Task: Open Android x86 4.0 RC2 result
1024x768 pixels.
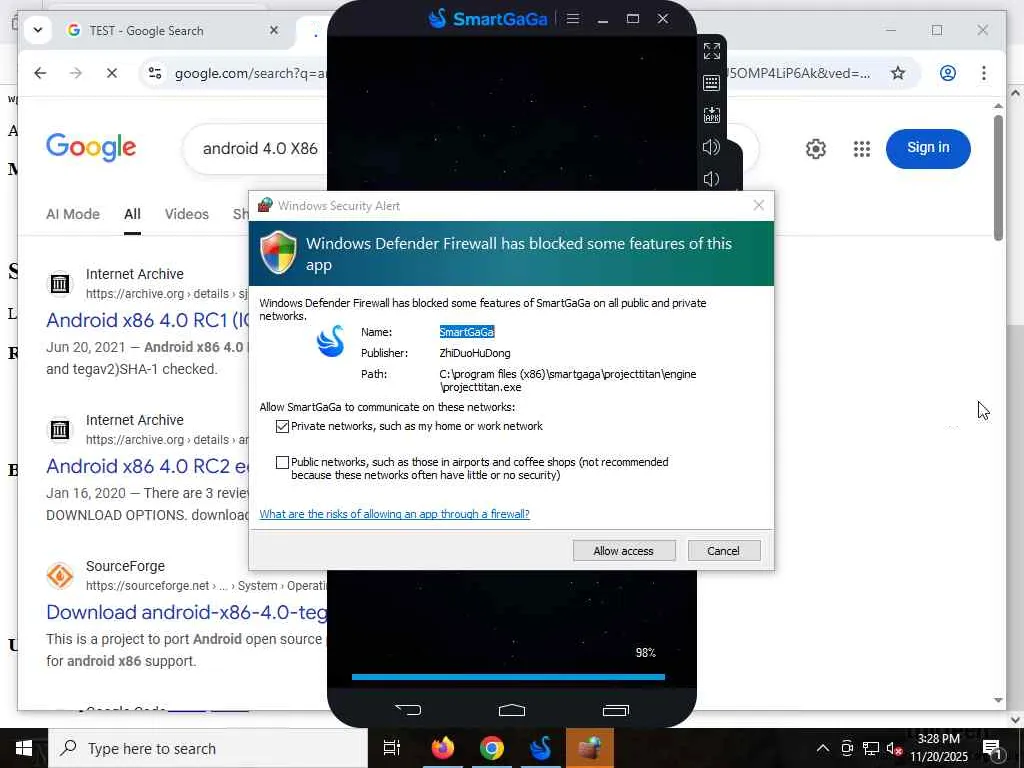Action: 148,466
